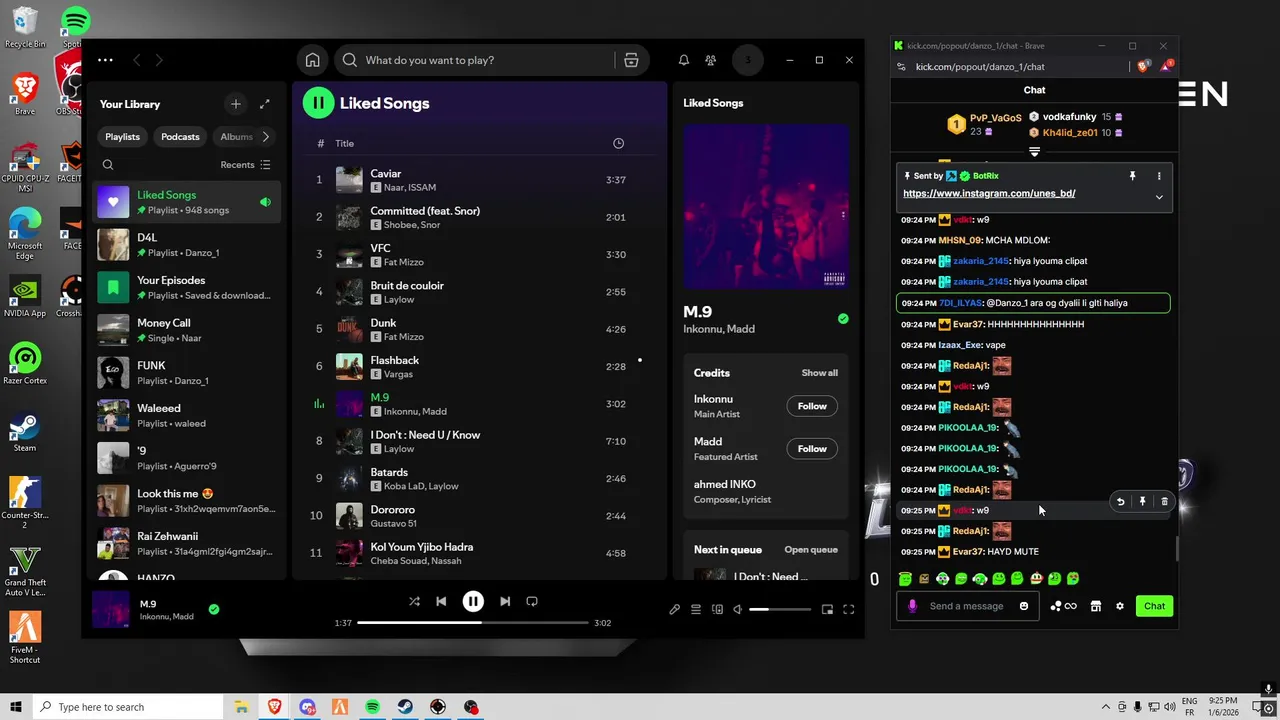Select Podcasts filter chip
1280x720 pixels.
point(180,136)
